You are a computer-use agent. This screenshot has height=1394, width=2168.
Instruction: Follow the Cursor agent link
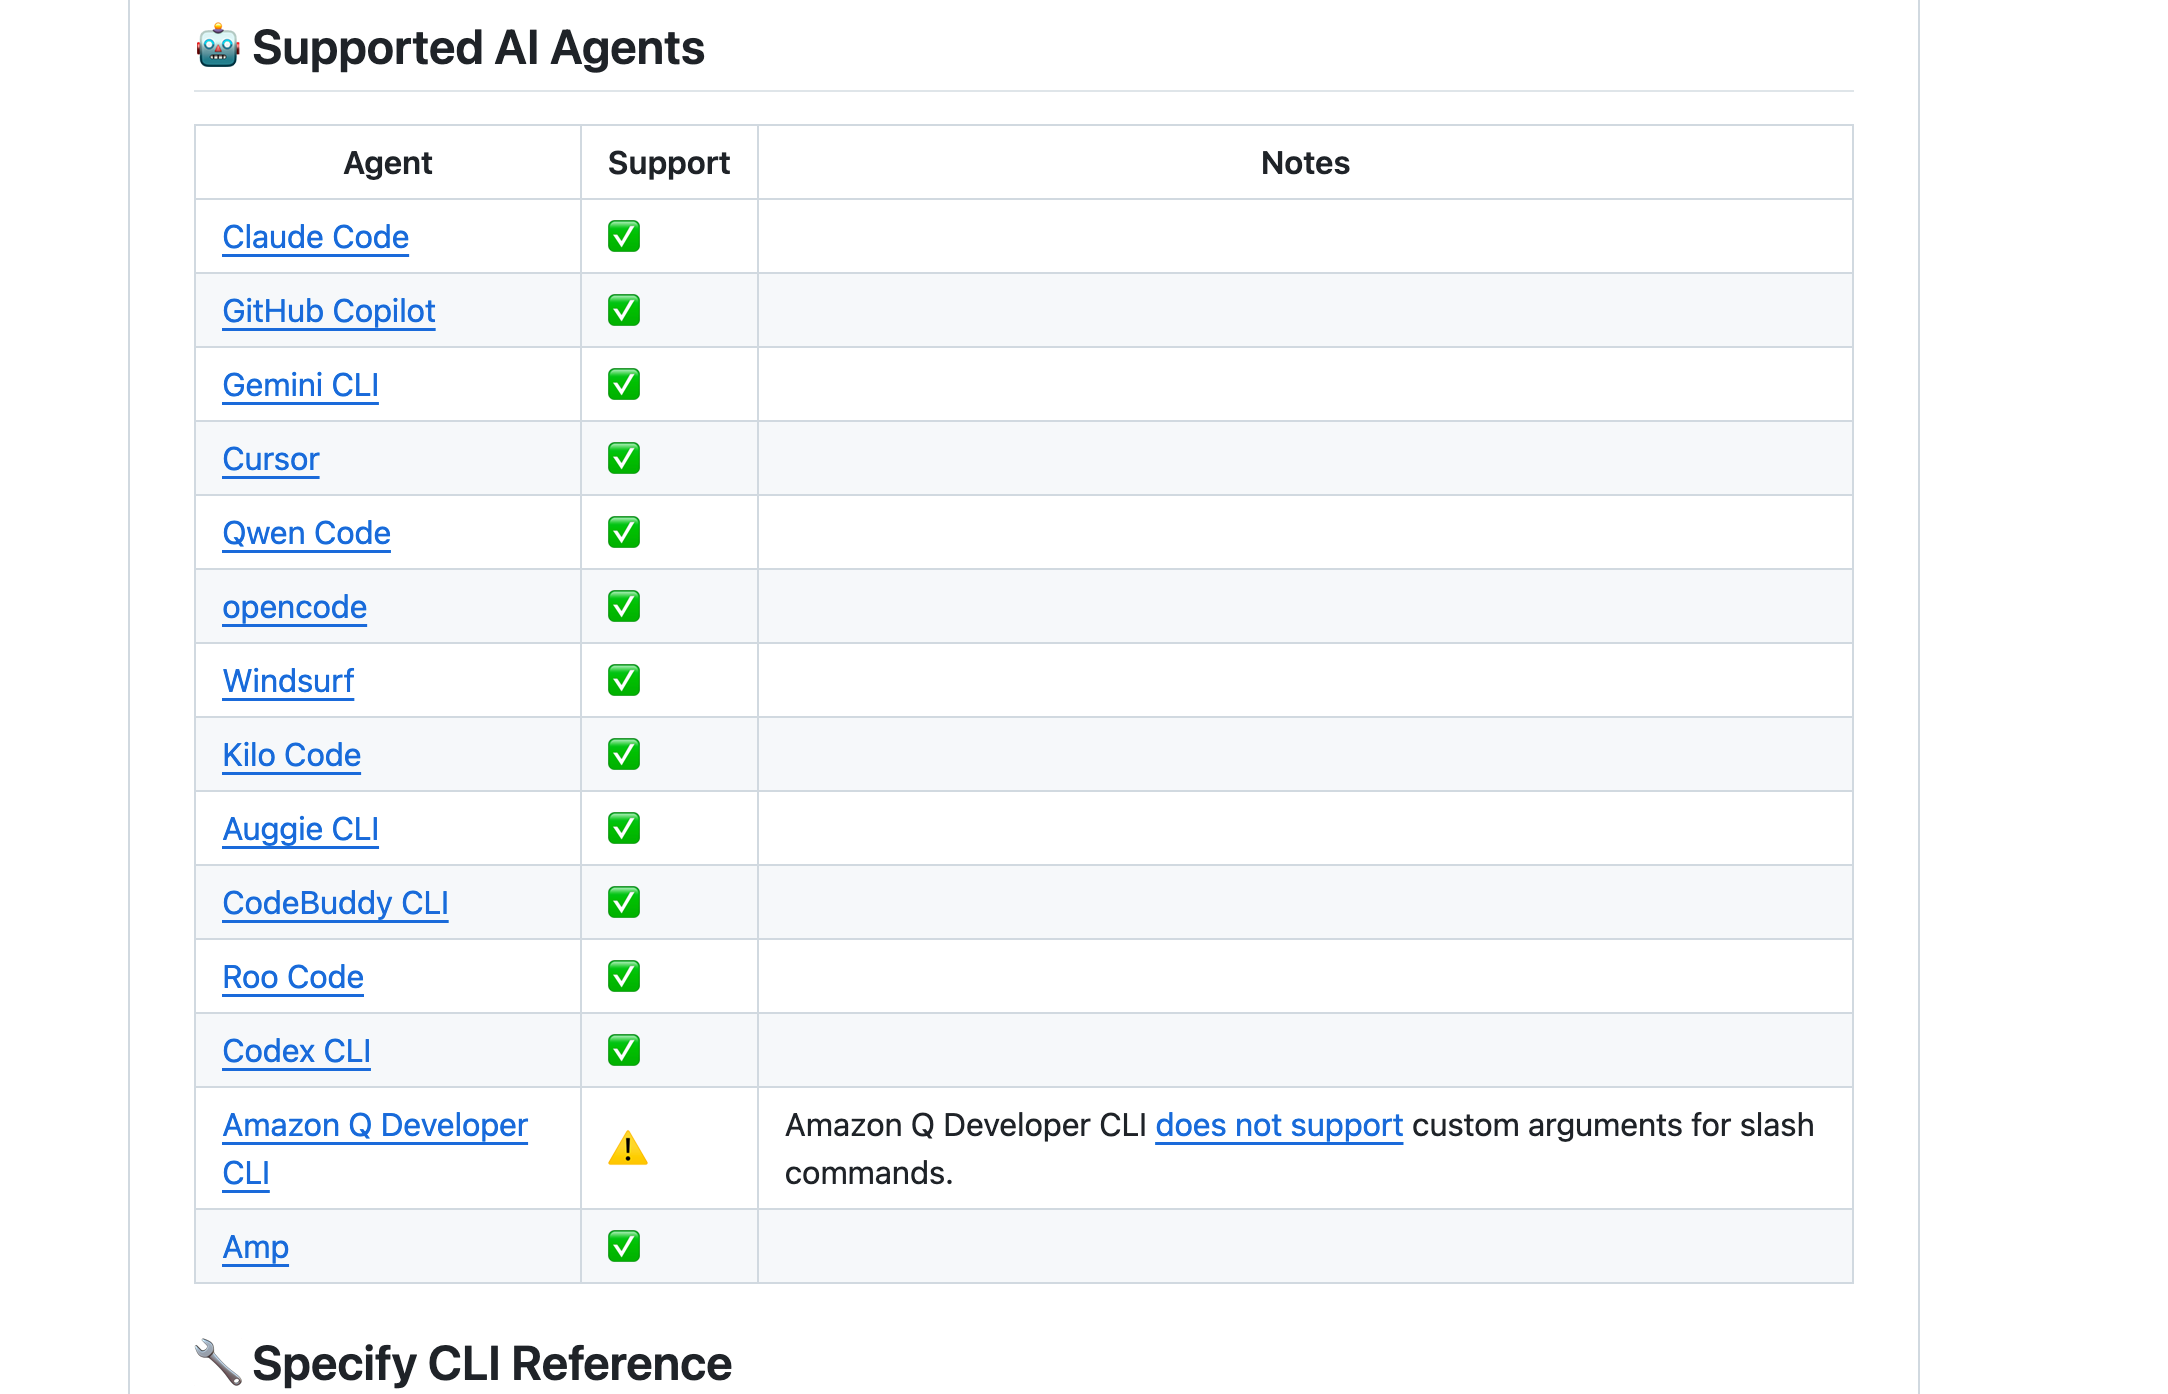270,459
